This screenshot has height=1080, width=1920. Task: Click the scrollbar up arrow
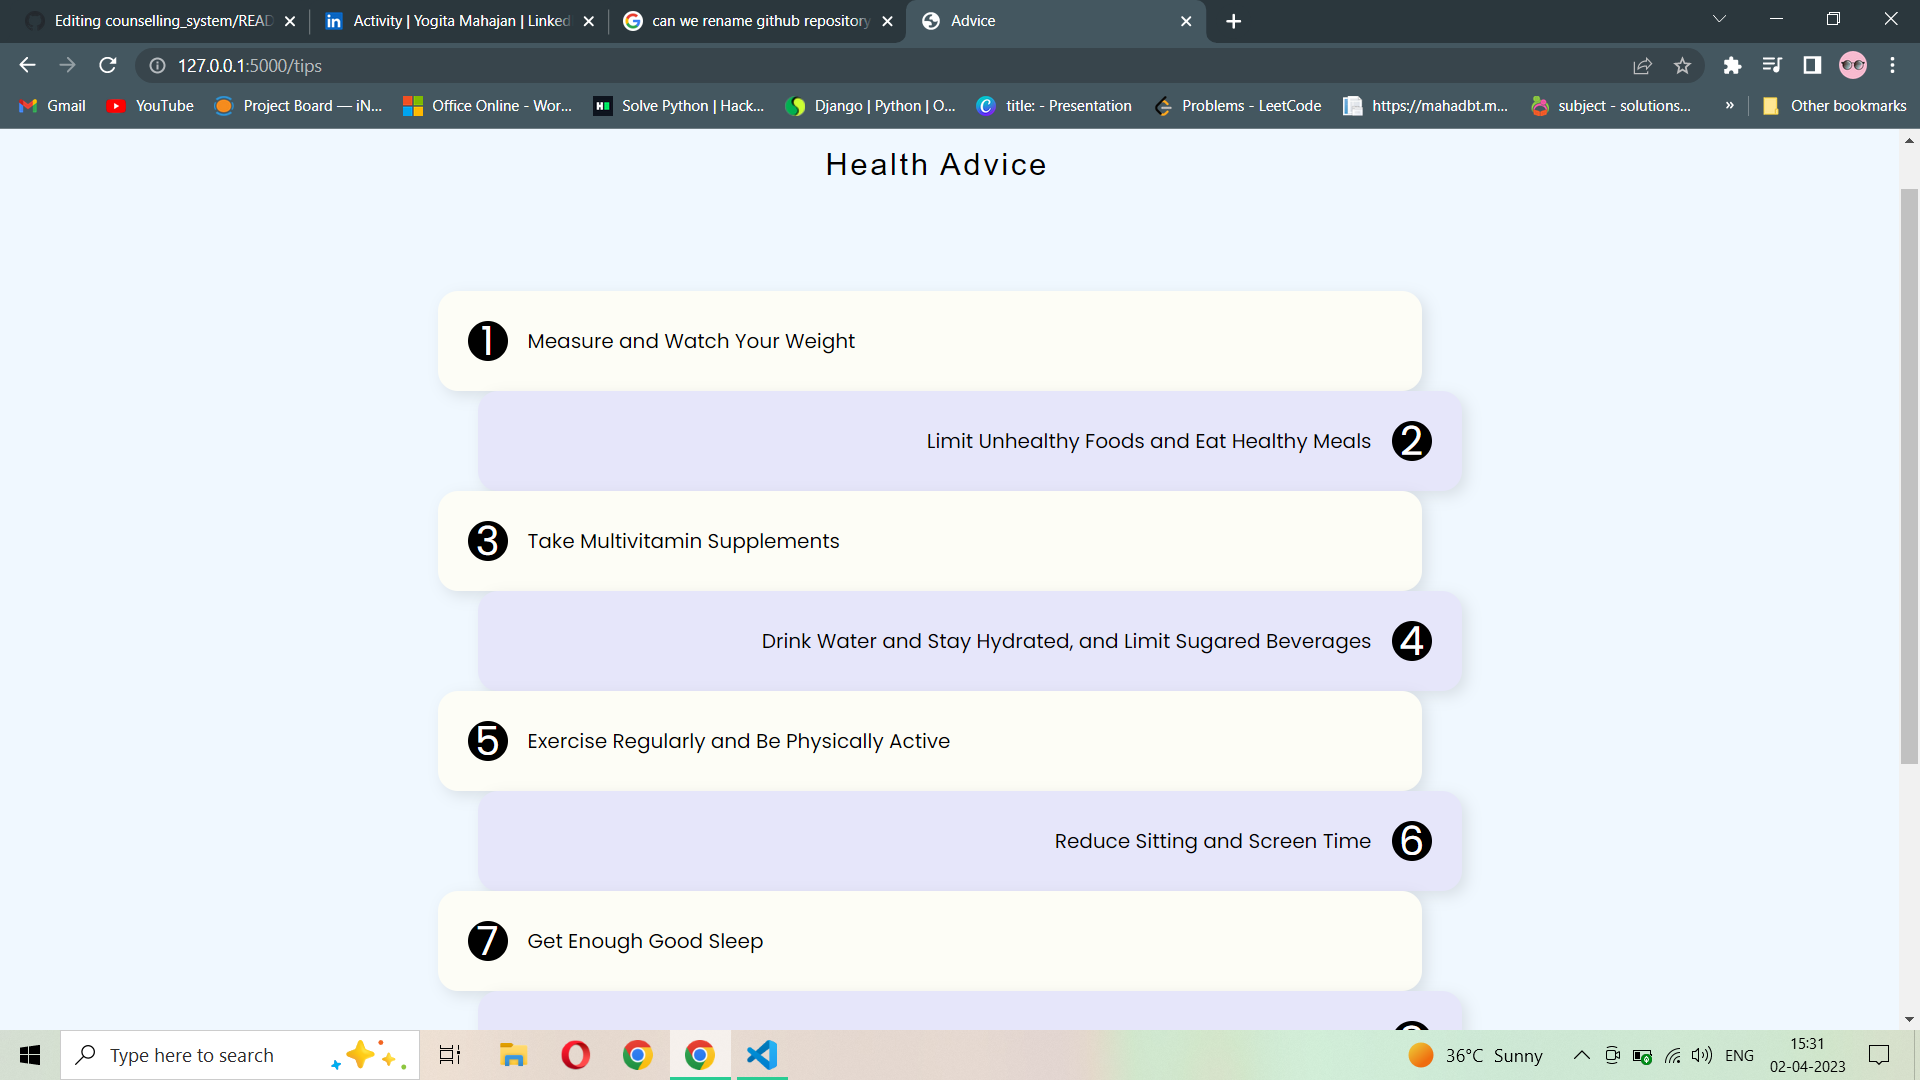[1909, 141]
